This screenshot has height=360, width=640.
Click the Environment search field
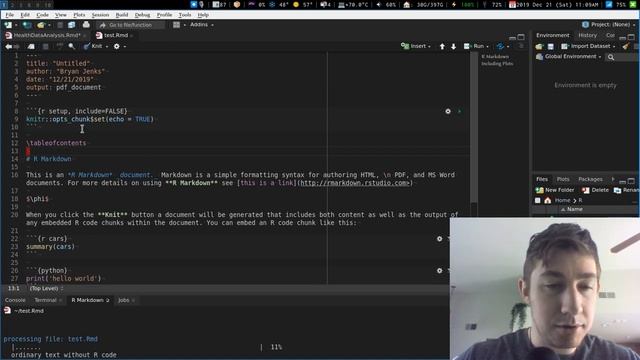click(623, 57)
